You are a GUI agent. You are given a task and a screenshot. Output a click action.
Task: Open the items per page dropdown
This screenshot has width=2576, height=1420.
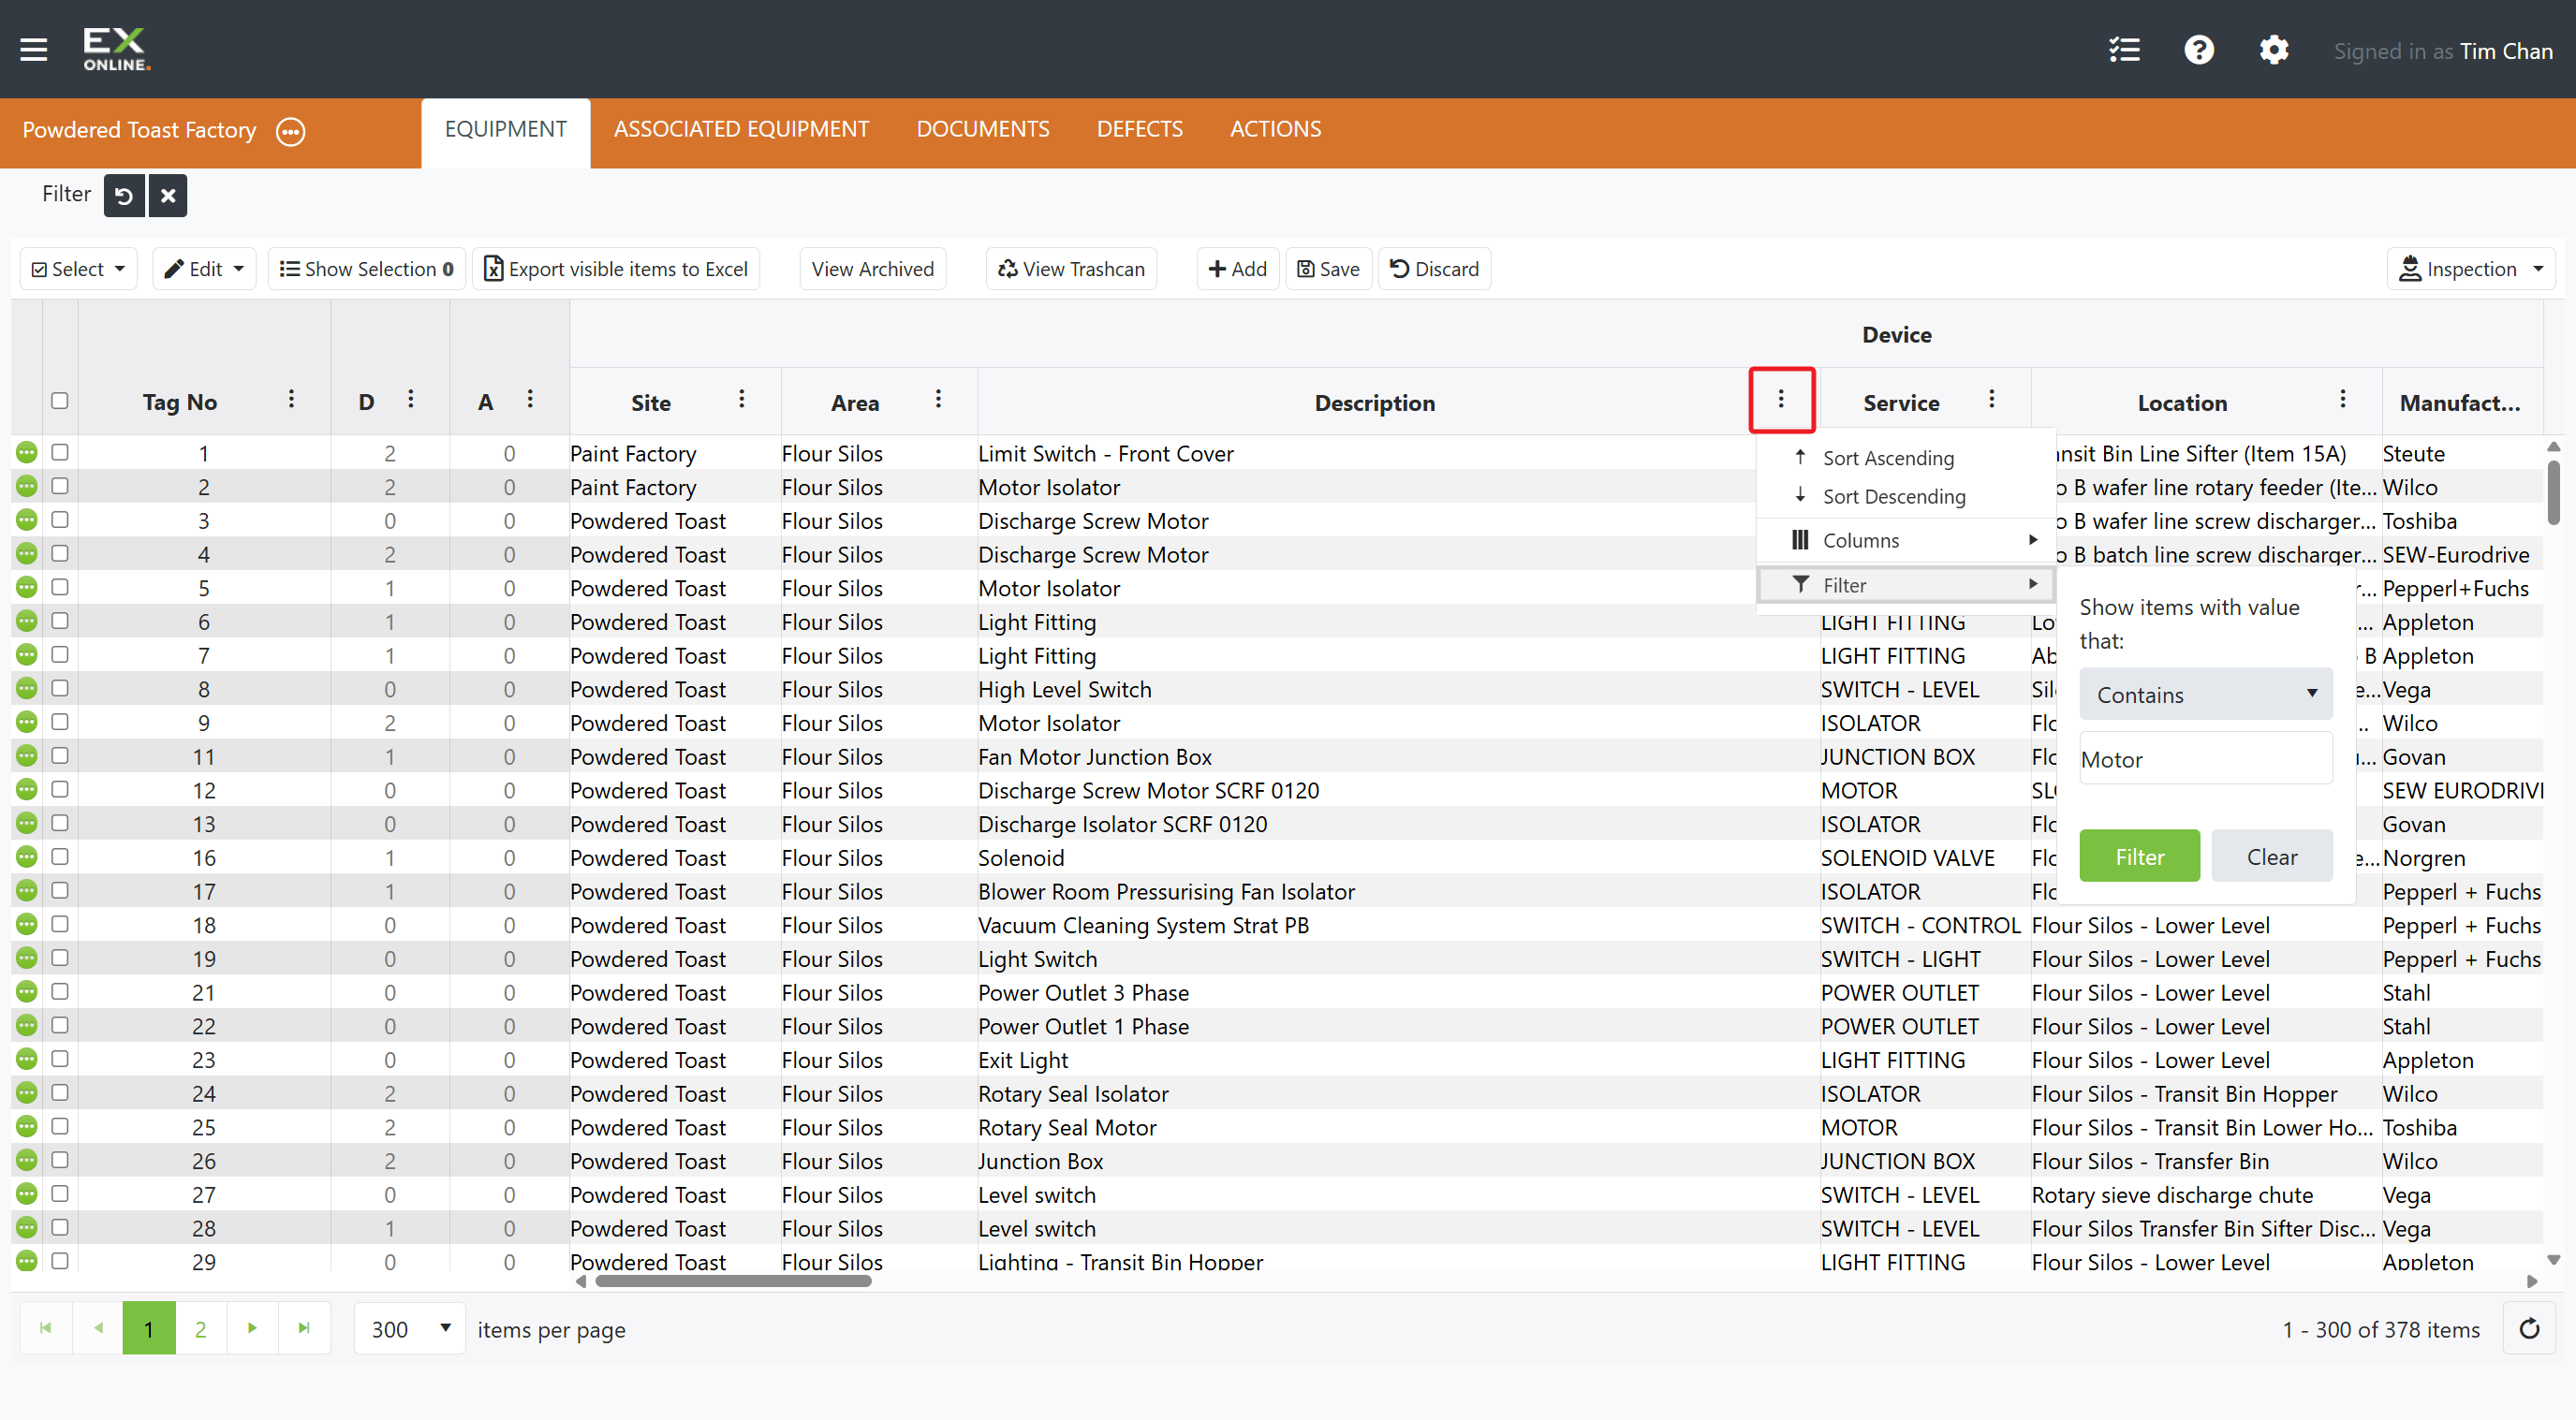pyautogui.click(x=410, y=1328)
